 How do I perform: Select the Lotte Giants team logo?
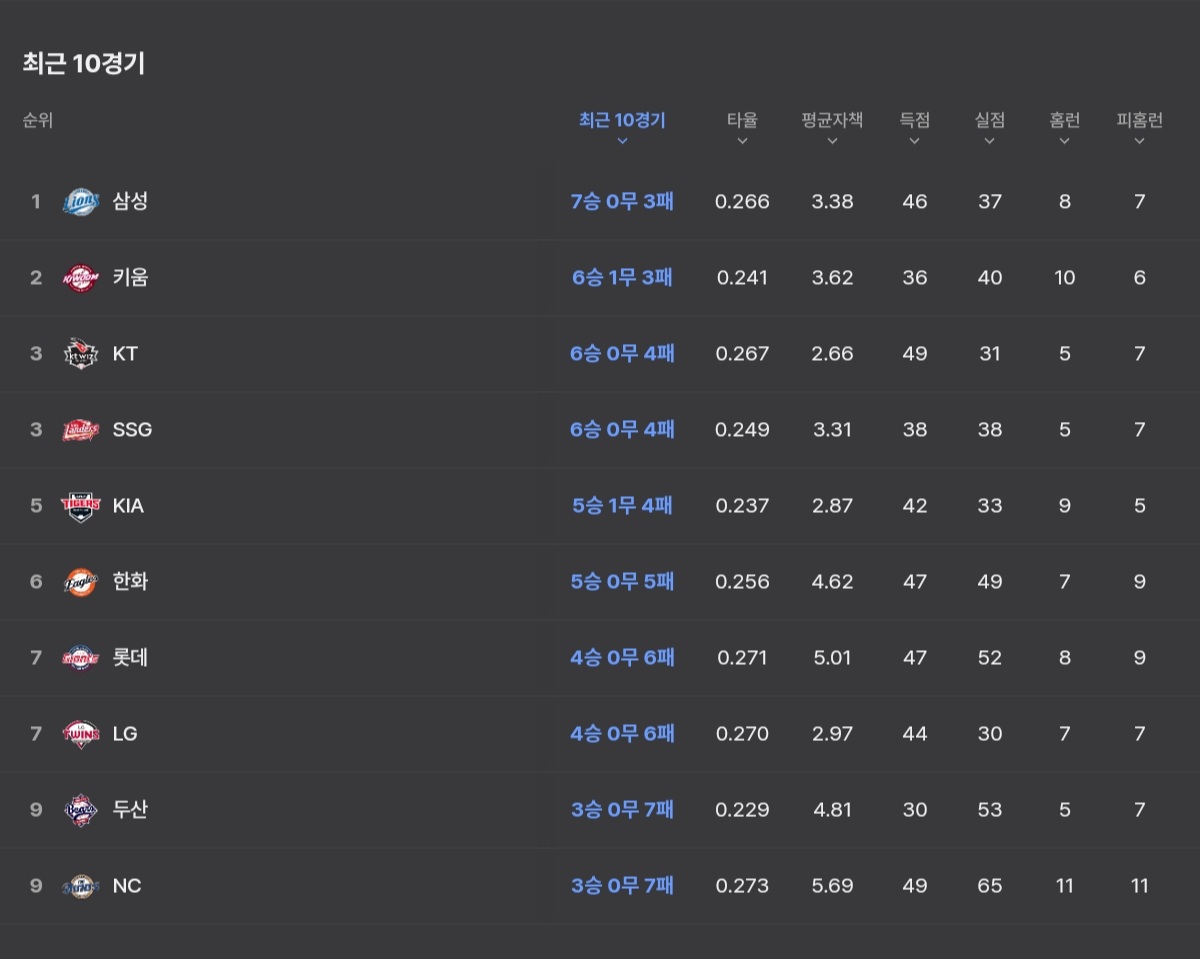pos(81,658)
